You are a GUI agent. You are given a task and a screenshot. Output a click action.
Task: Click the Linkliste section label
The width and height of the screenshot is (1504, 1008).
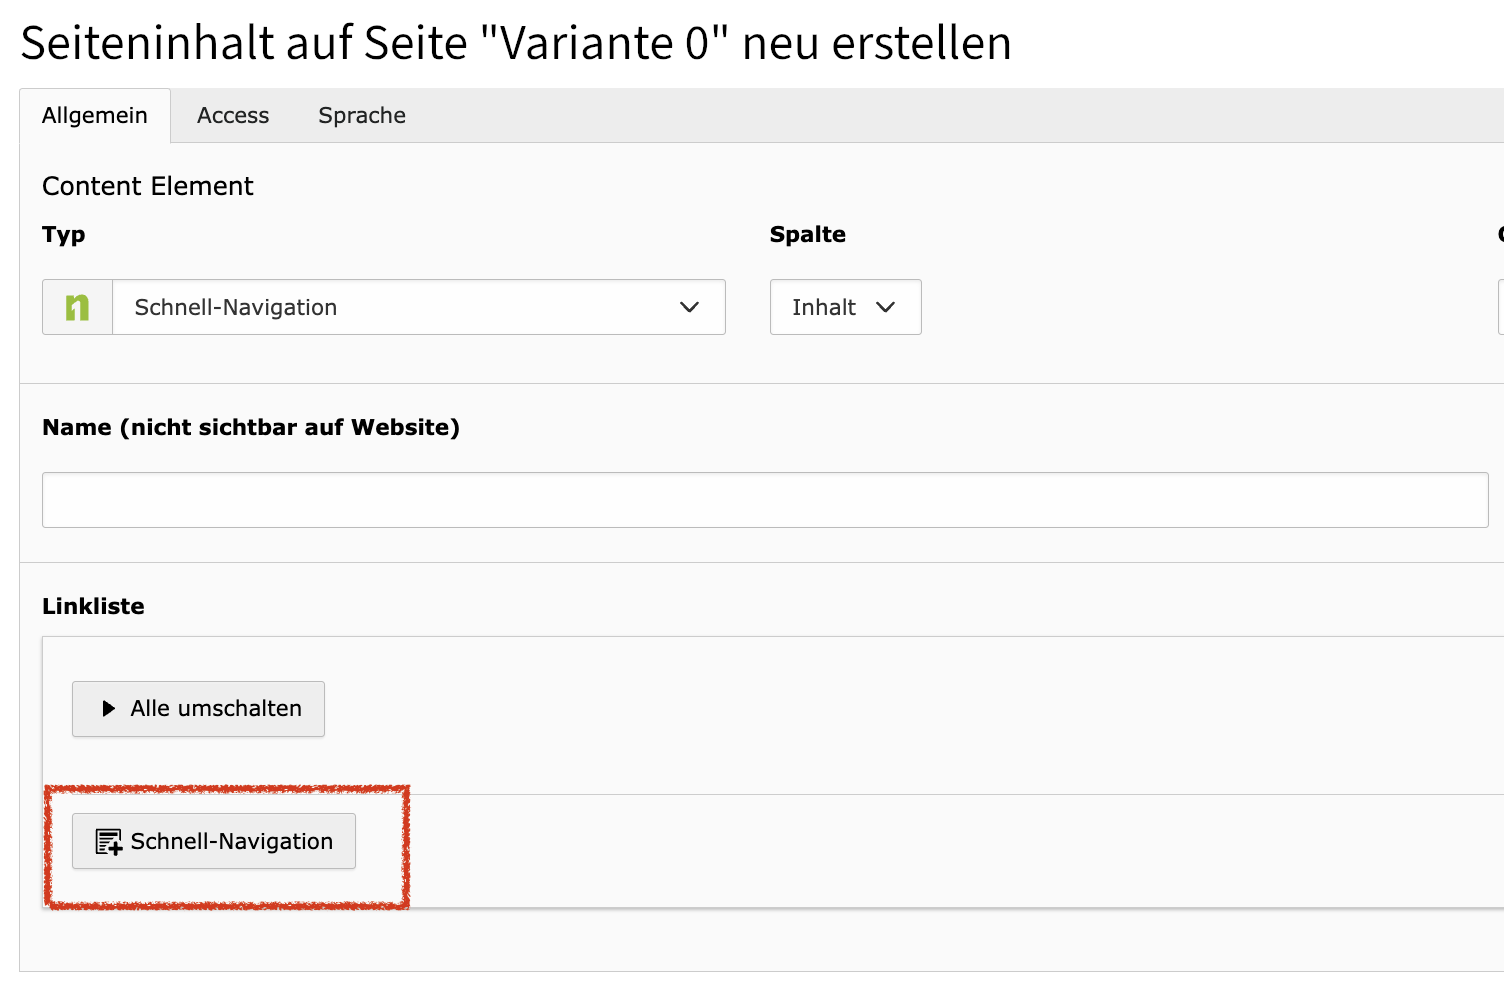[x=93, y=607]
